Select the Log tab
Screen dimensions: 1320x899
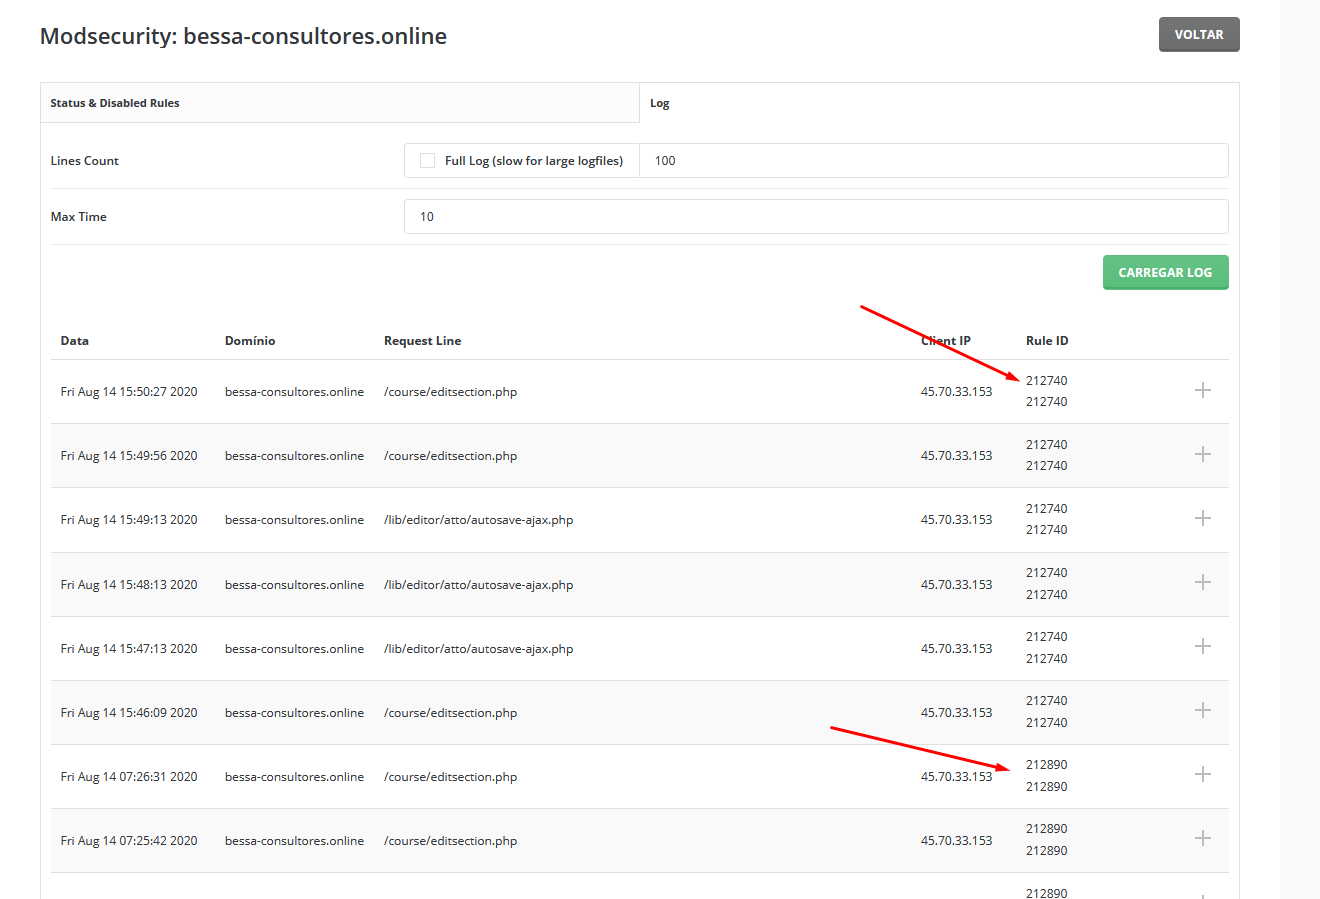660,103
